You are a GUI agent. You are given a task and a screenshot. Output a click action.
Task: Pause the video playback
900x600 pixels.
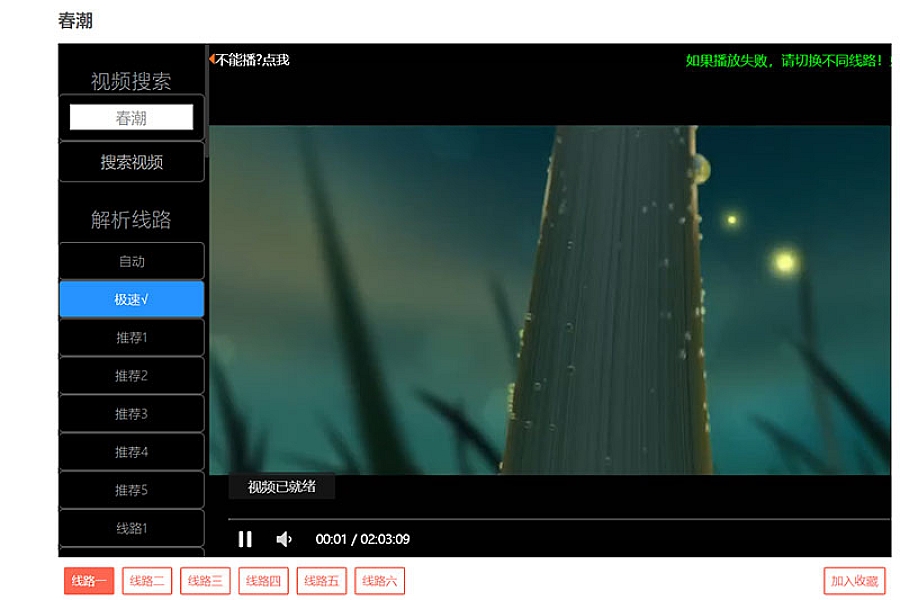point(245,539)
